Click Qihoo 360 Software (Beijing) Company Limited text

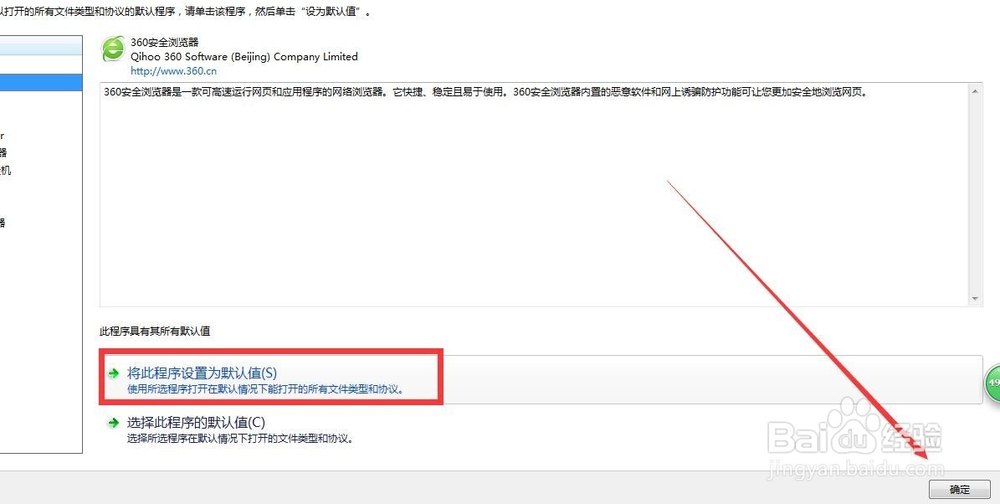244,57
